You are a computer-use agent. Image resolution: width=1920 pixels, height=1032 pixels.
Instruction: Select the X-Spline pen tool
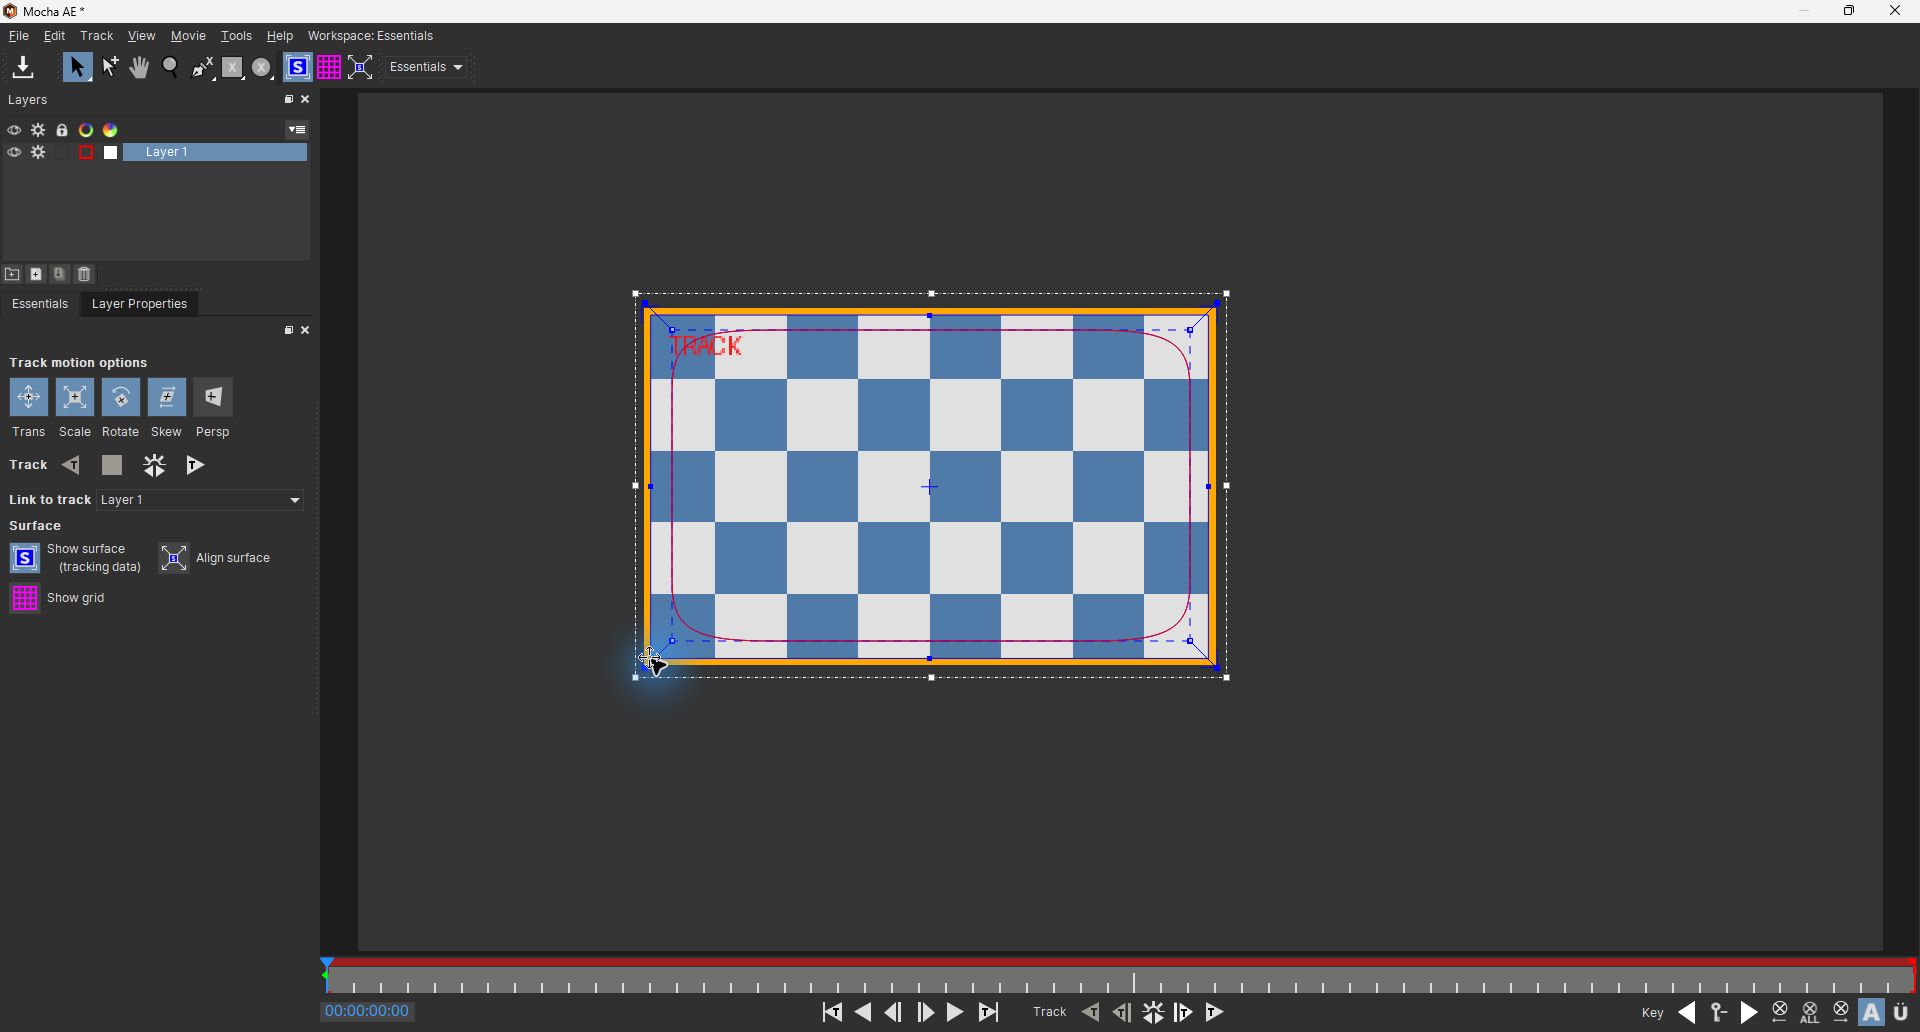(203, 67)
